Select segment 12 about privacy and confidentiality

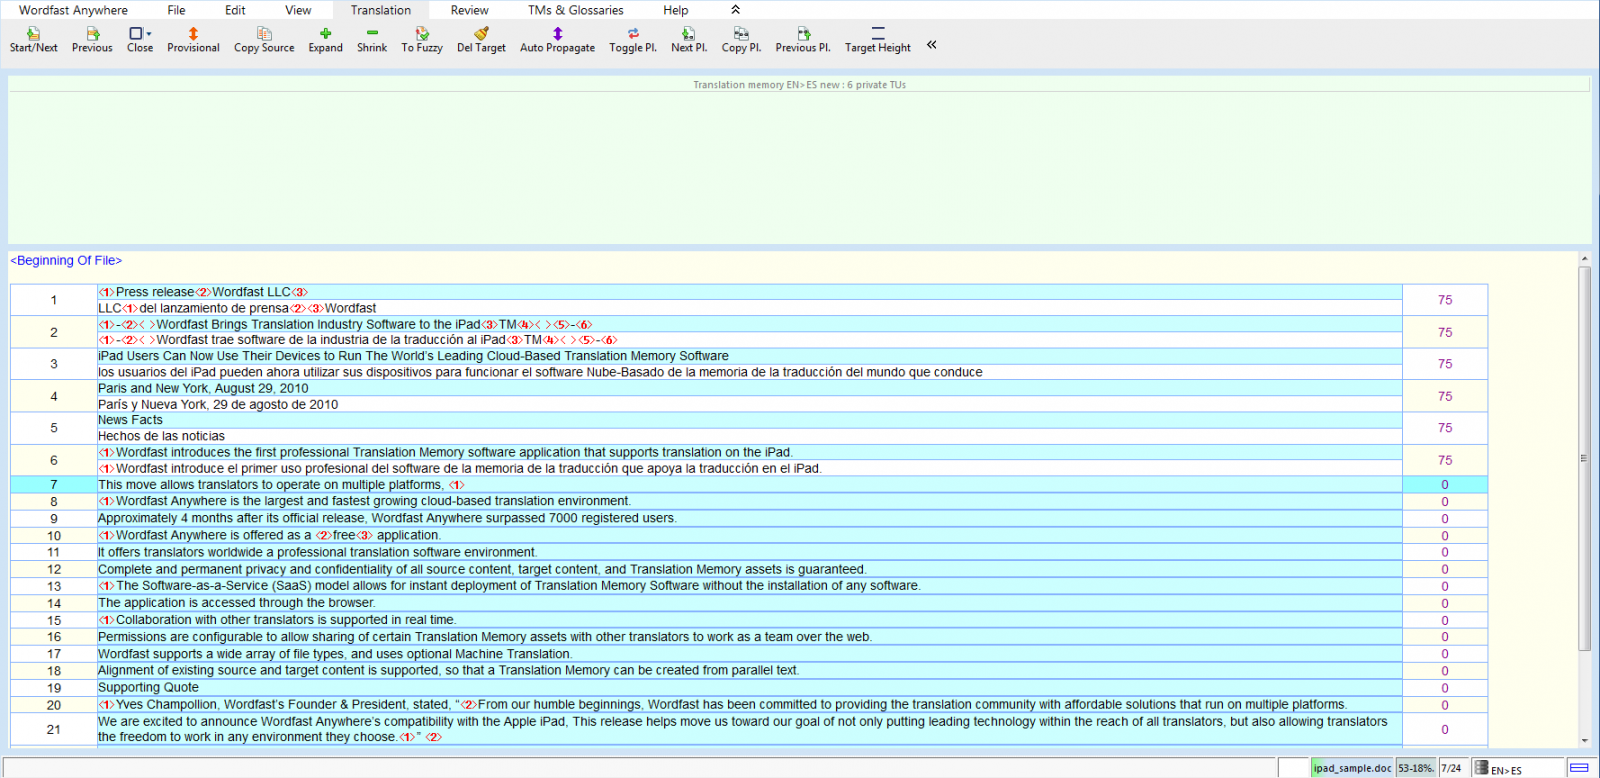(481, 570)
